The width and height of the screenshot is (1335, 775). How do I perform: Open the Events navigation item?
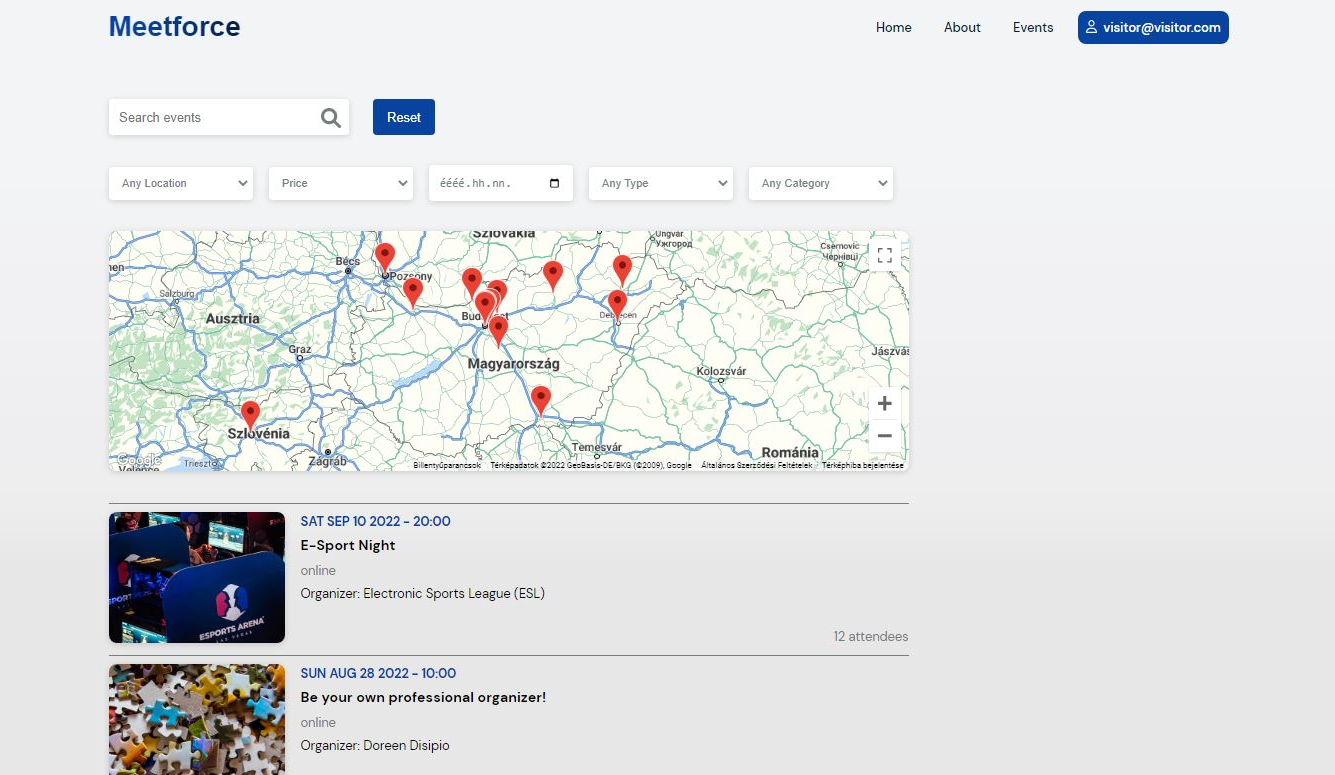[1033, 28]
